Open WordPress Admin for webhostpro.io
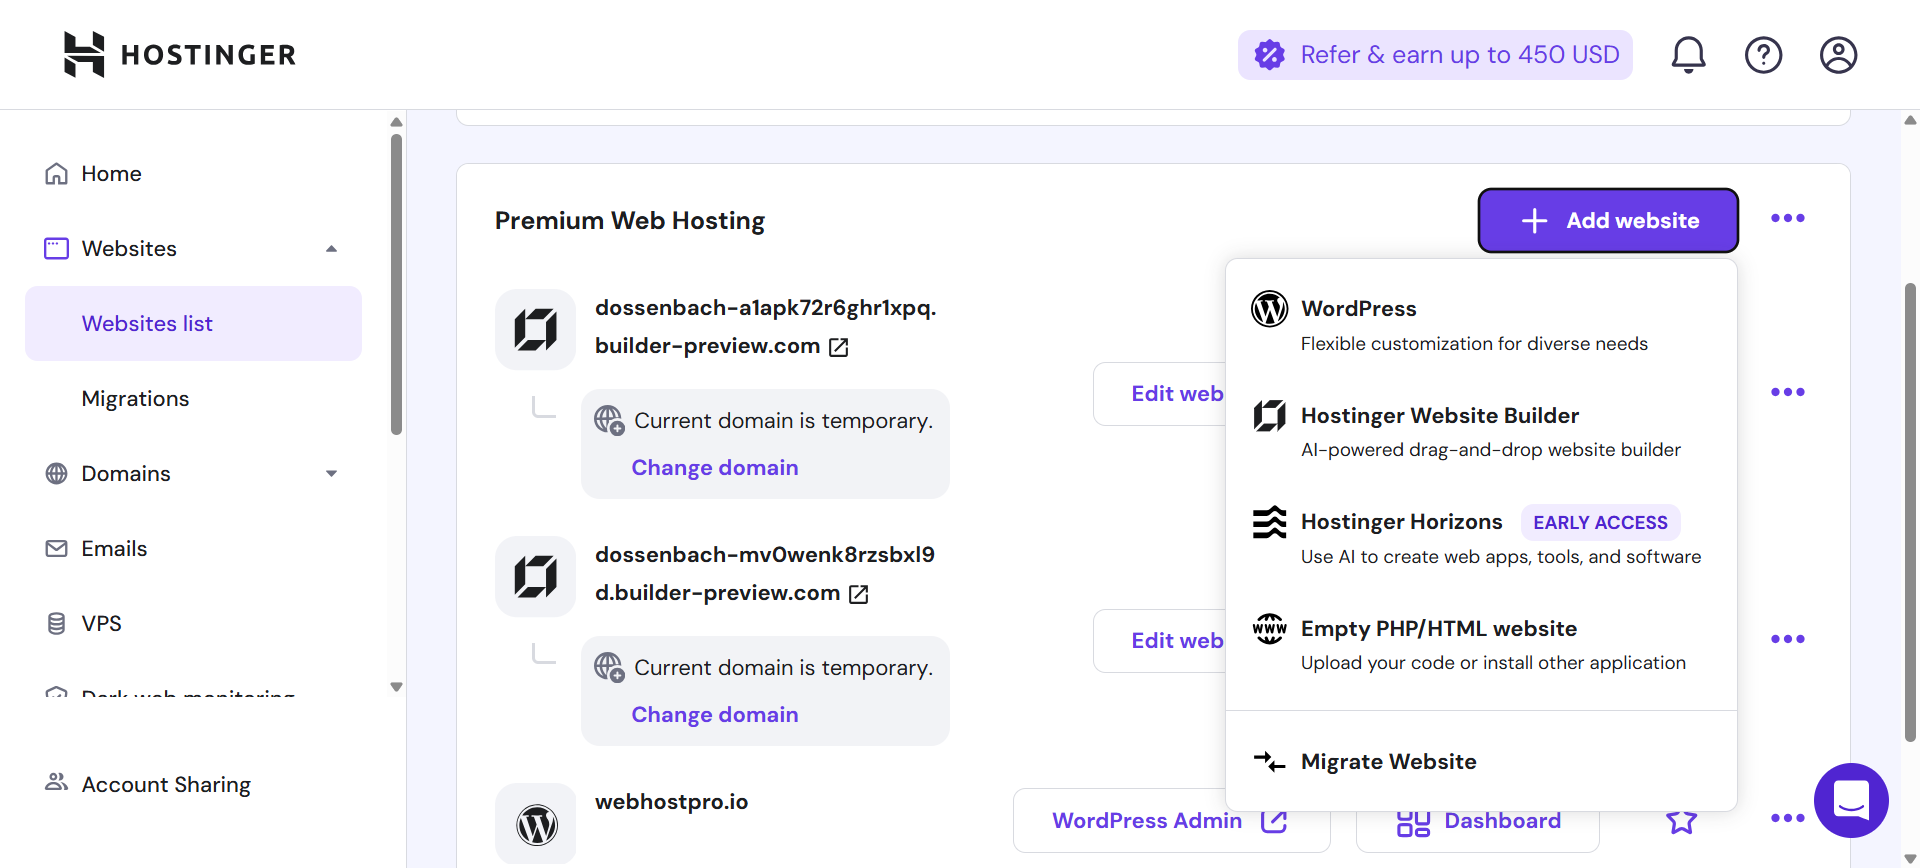This screenshot has height=868, width=1920. tap(1171, 821)
